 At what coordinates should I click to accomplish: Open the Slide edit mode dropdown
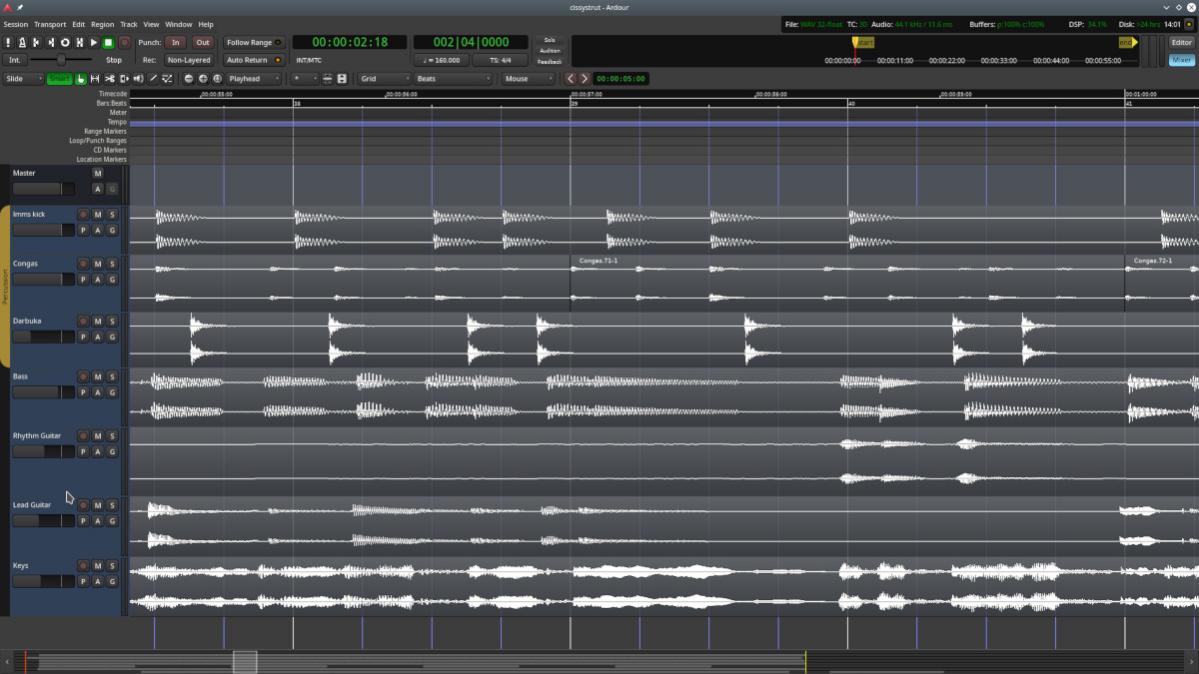[23, 79]
